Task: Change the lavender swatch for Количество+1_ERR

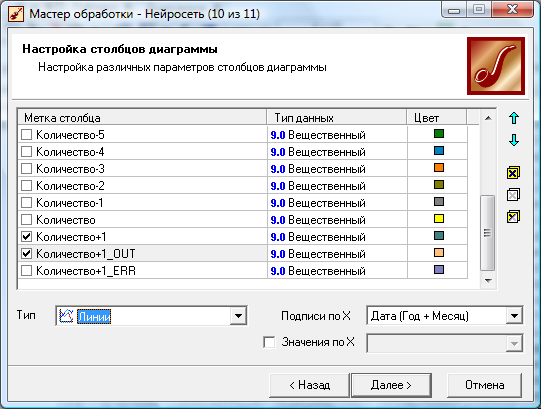Action: click(439, 270)
